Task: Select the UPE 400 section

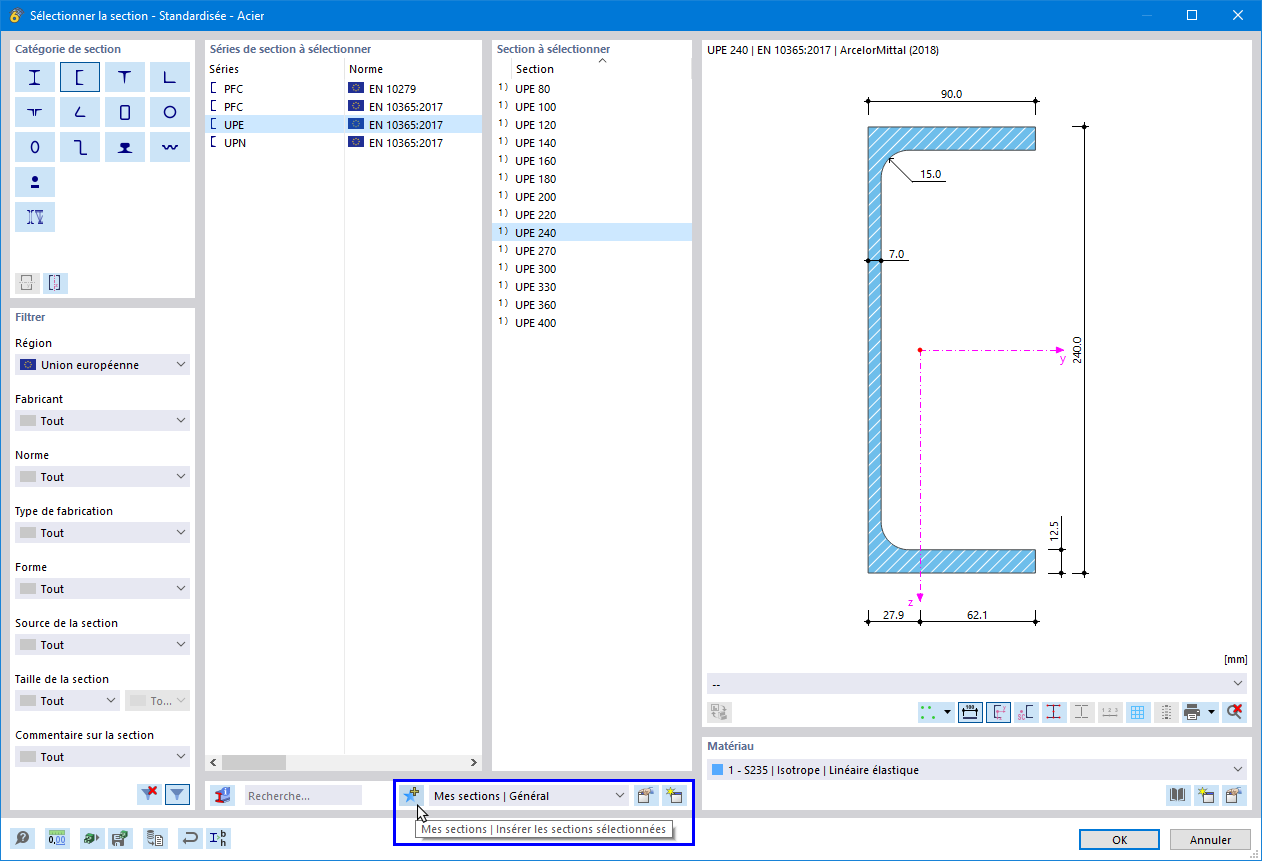Action: click(x=592, y=323)
